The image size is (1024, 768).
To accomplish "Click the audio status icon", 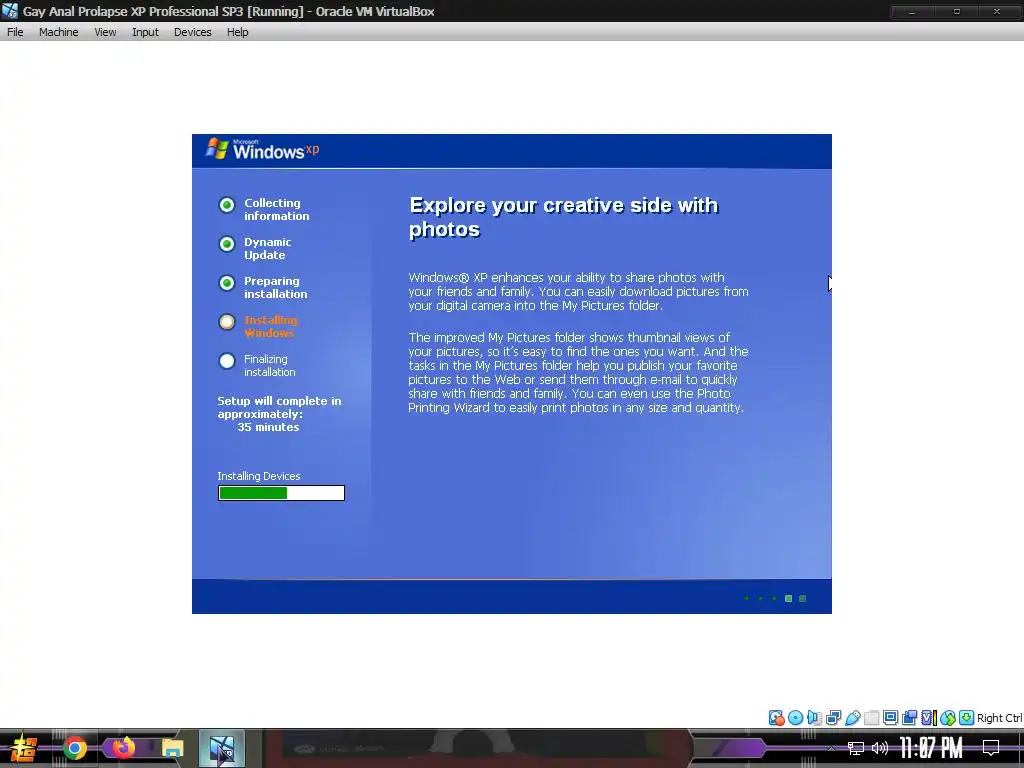I will [814, 718].
